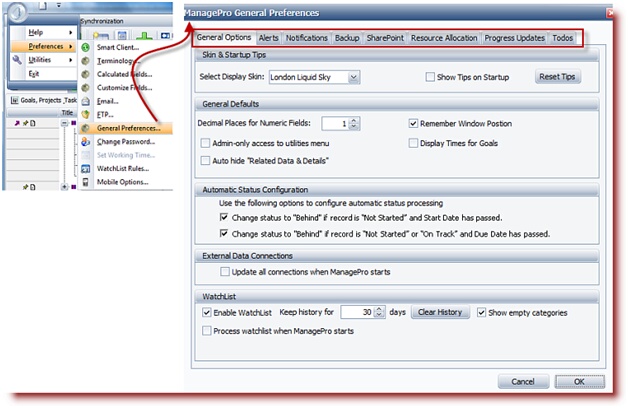Click the WatchList Rules icon in submenu
This screenshot has height=408, width=628.
(x=85, y=169)
